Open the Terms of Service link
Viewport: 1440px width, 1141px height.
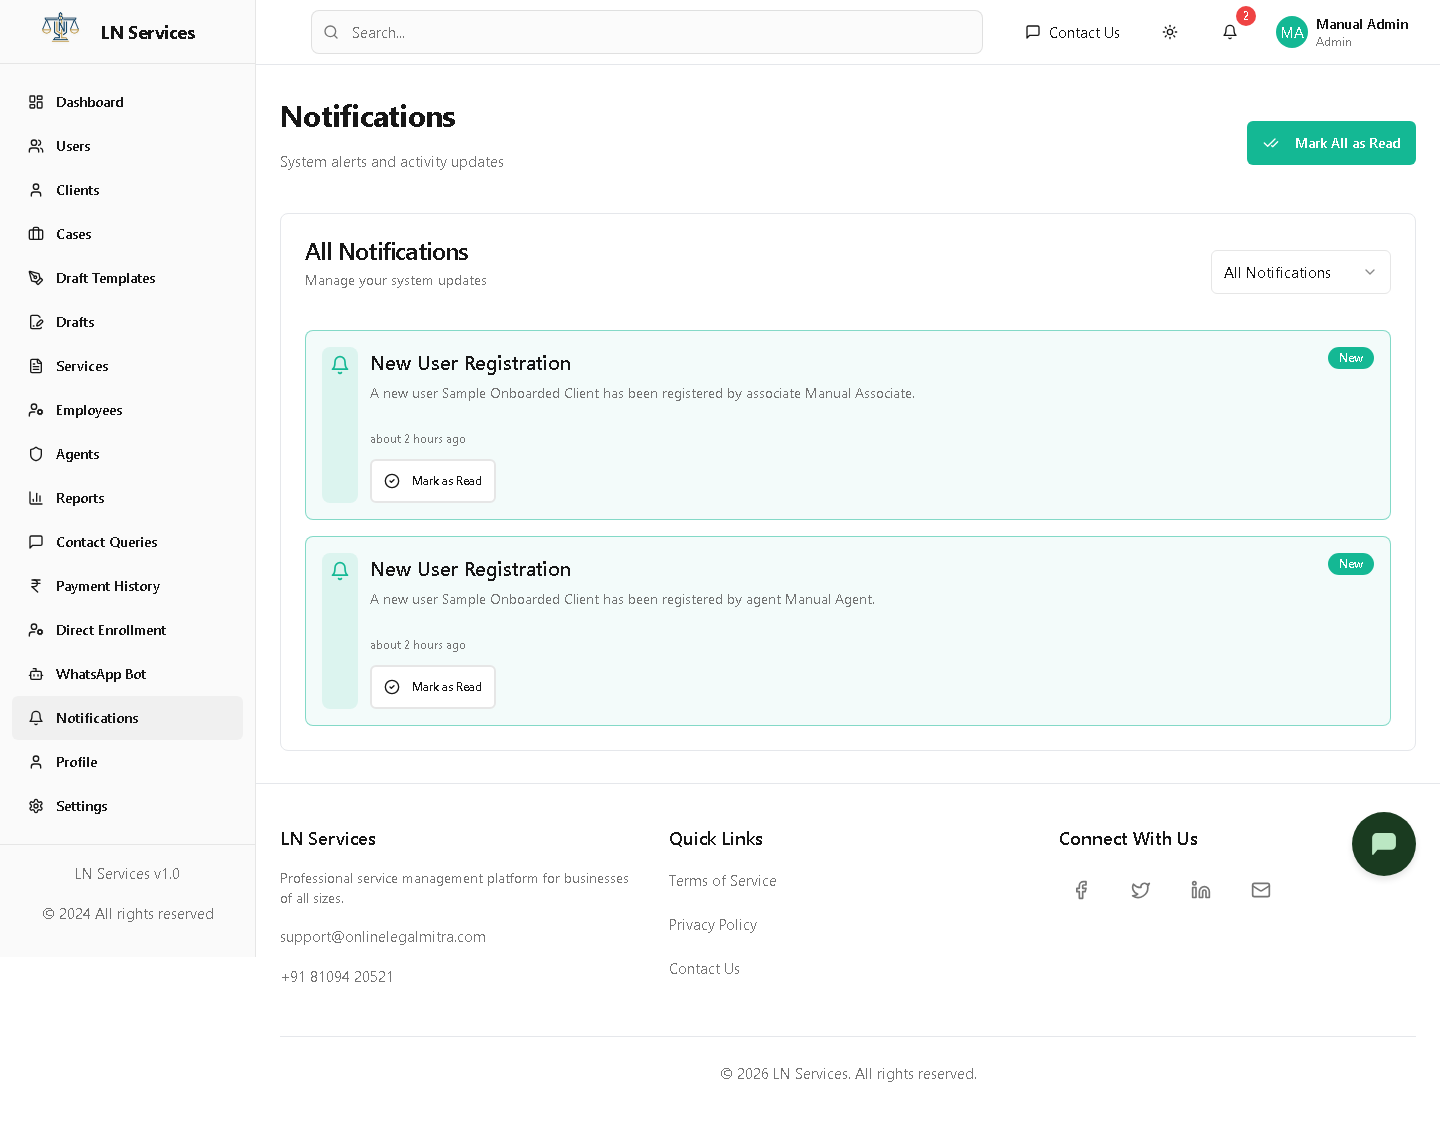coord(723,881)
